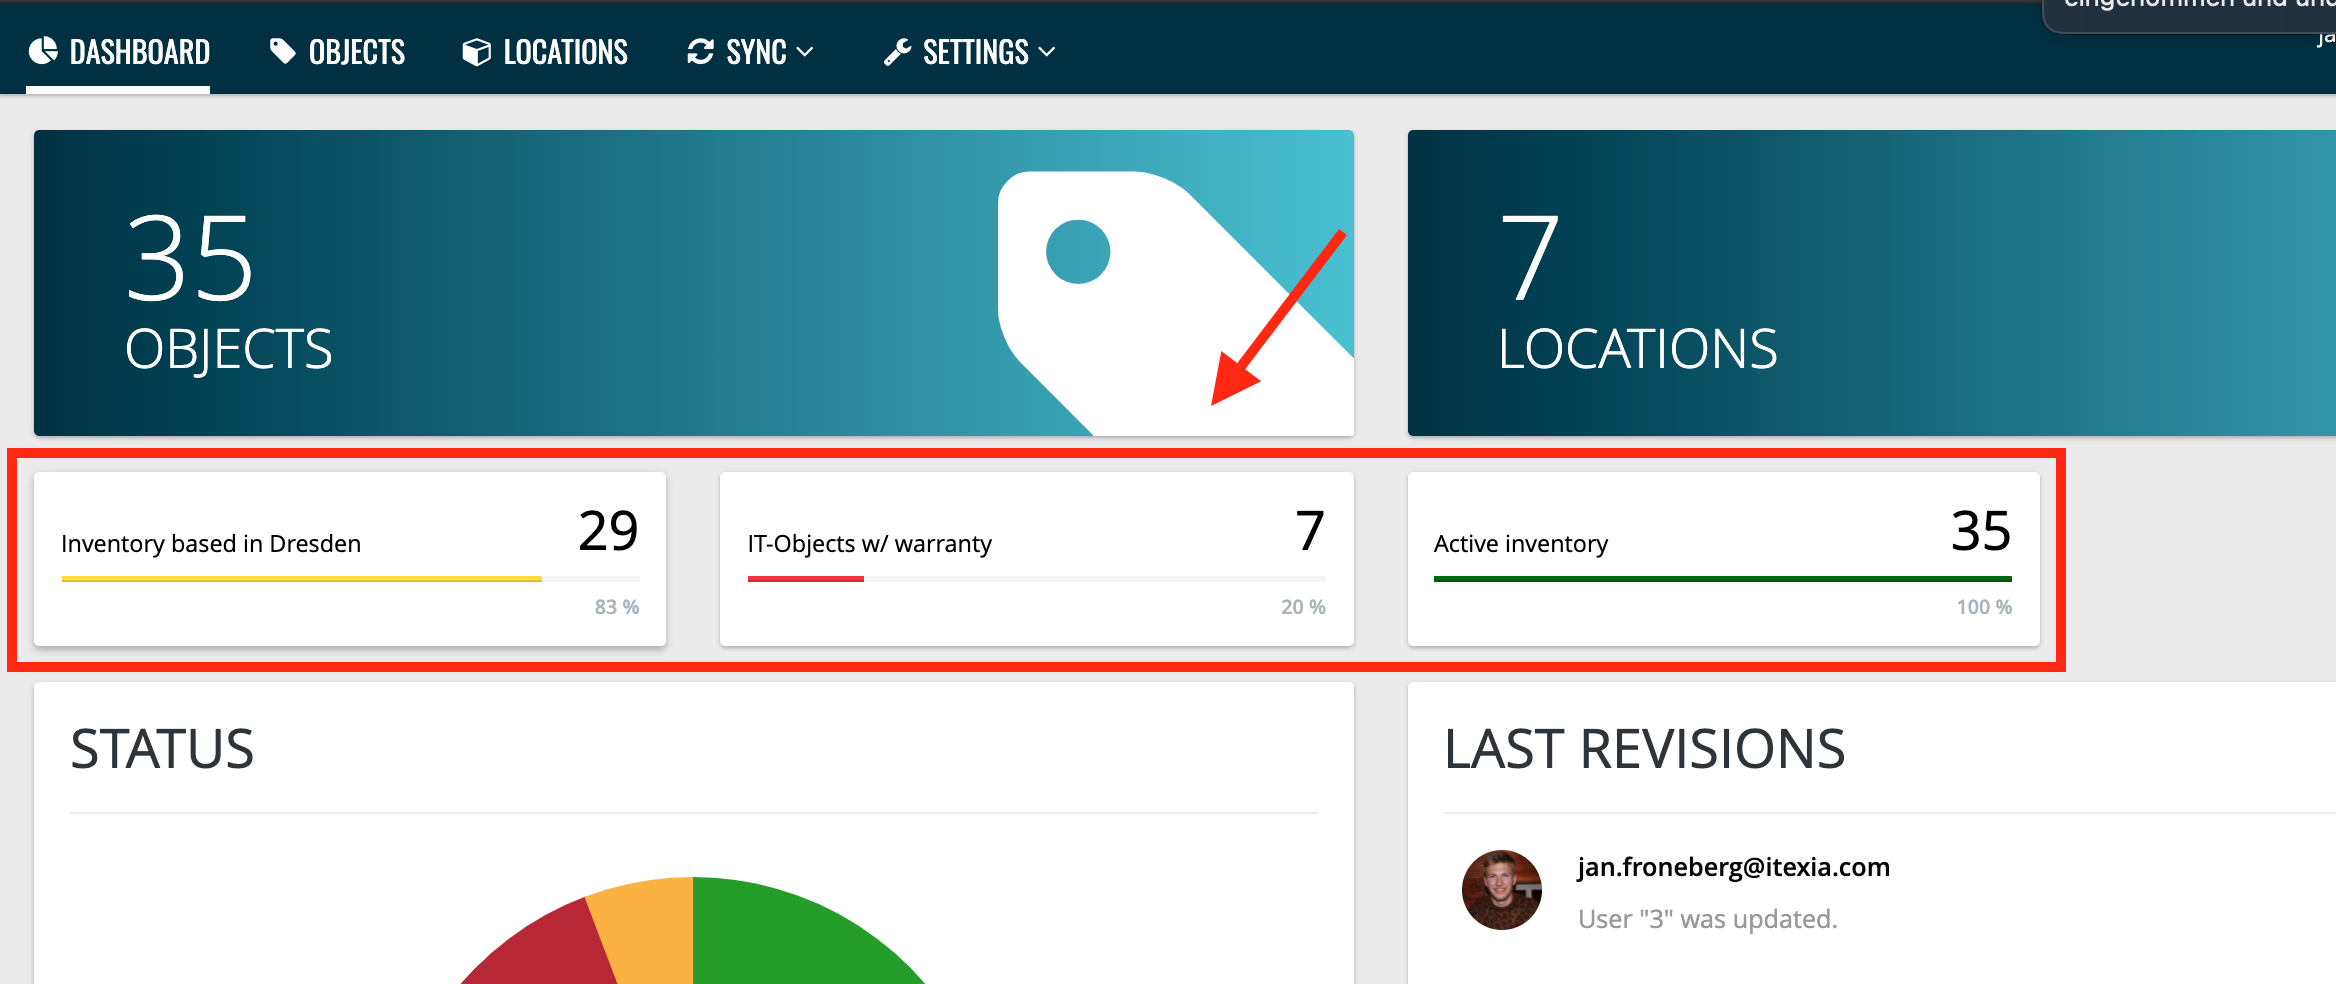Click the Objects tag icon in navbar
Screen dimensions: 2336x984
point(283,51)
